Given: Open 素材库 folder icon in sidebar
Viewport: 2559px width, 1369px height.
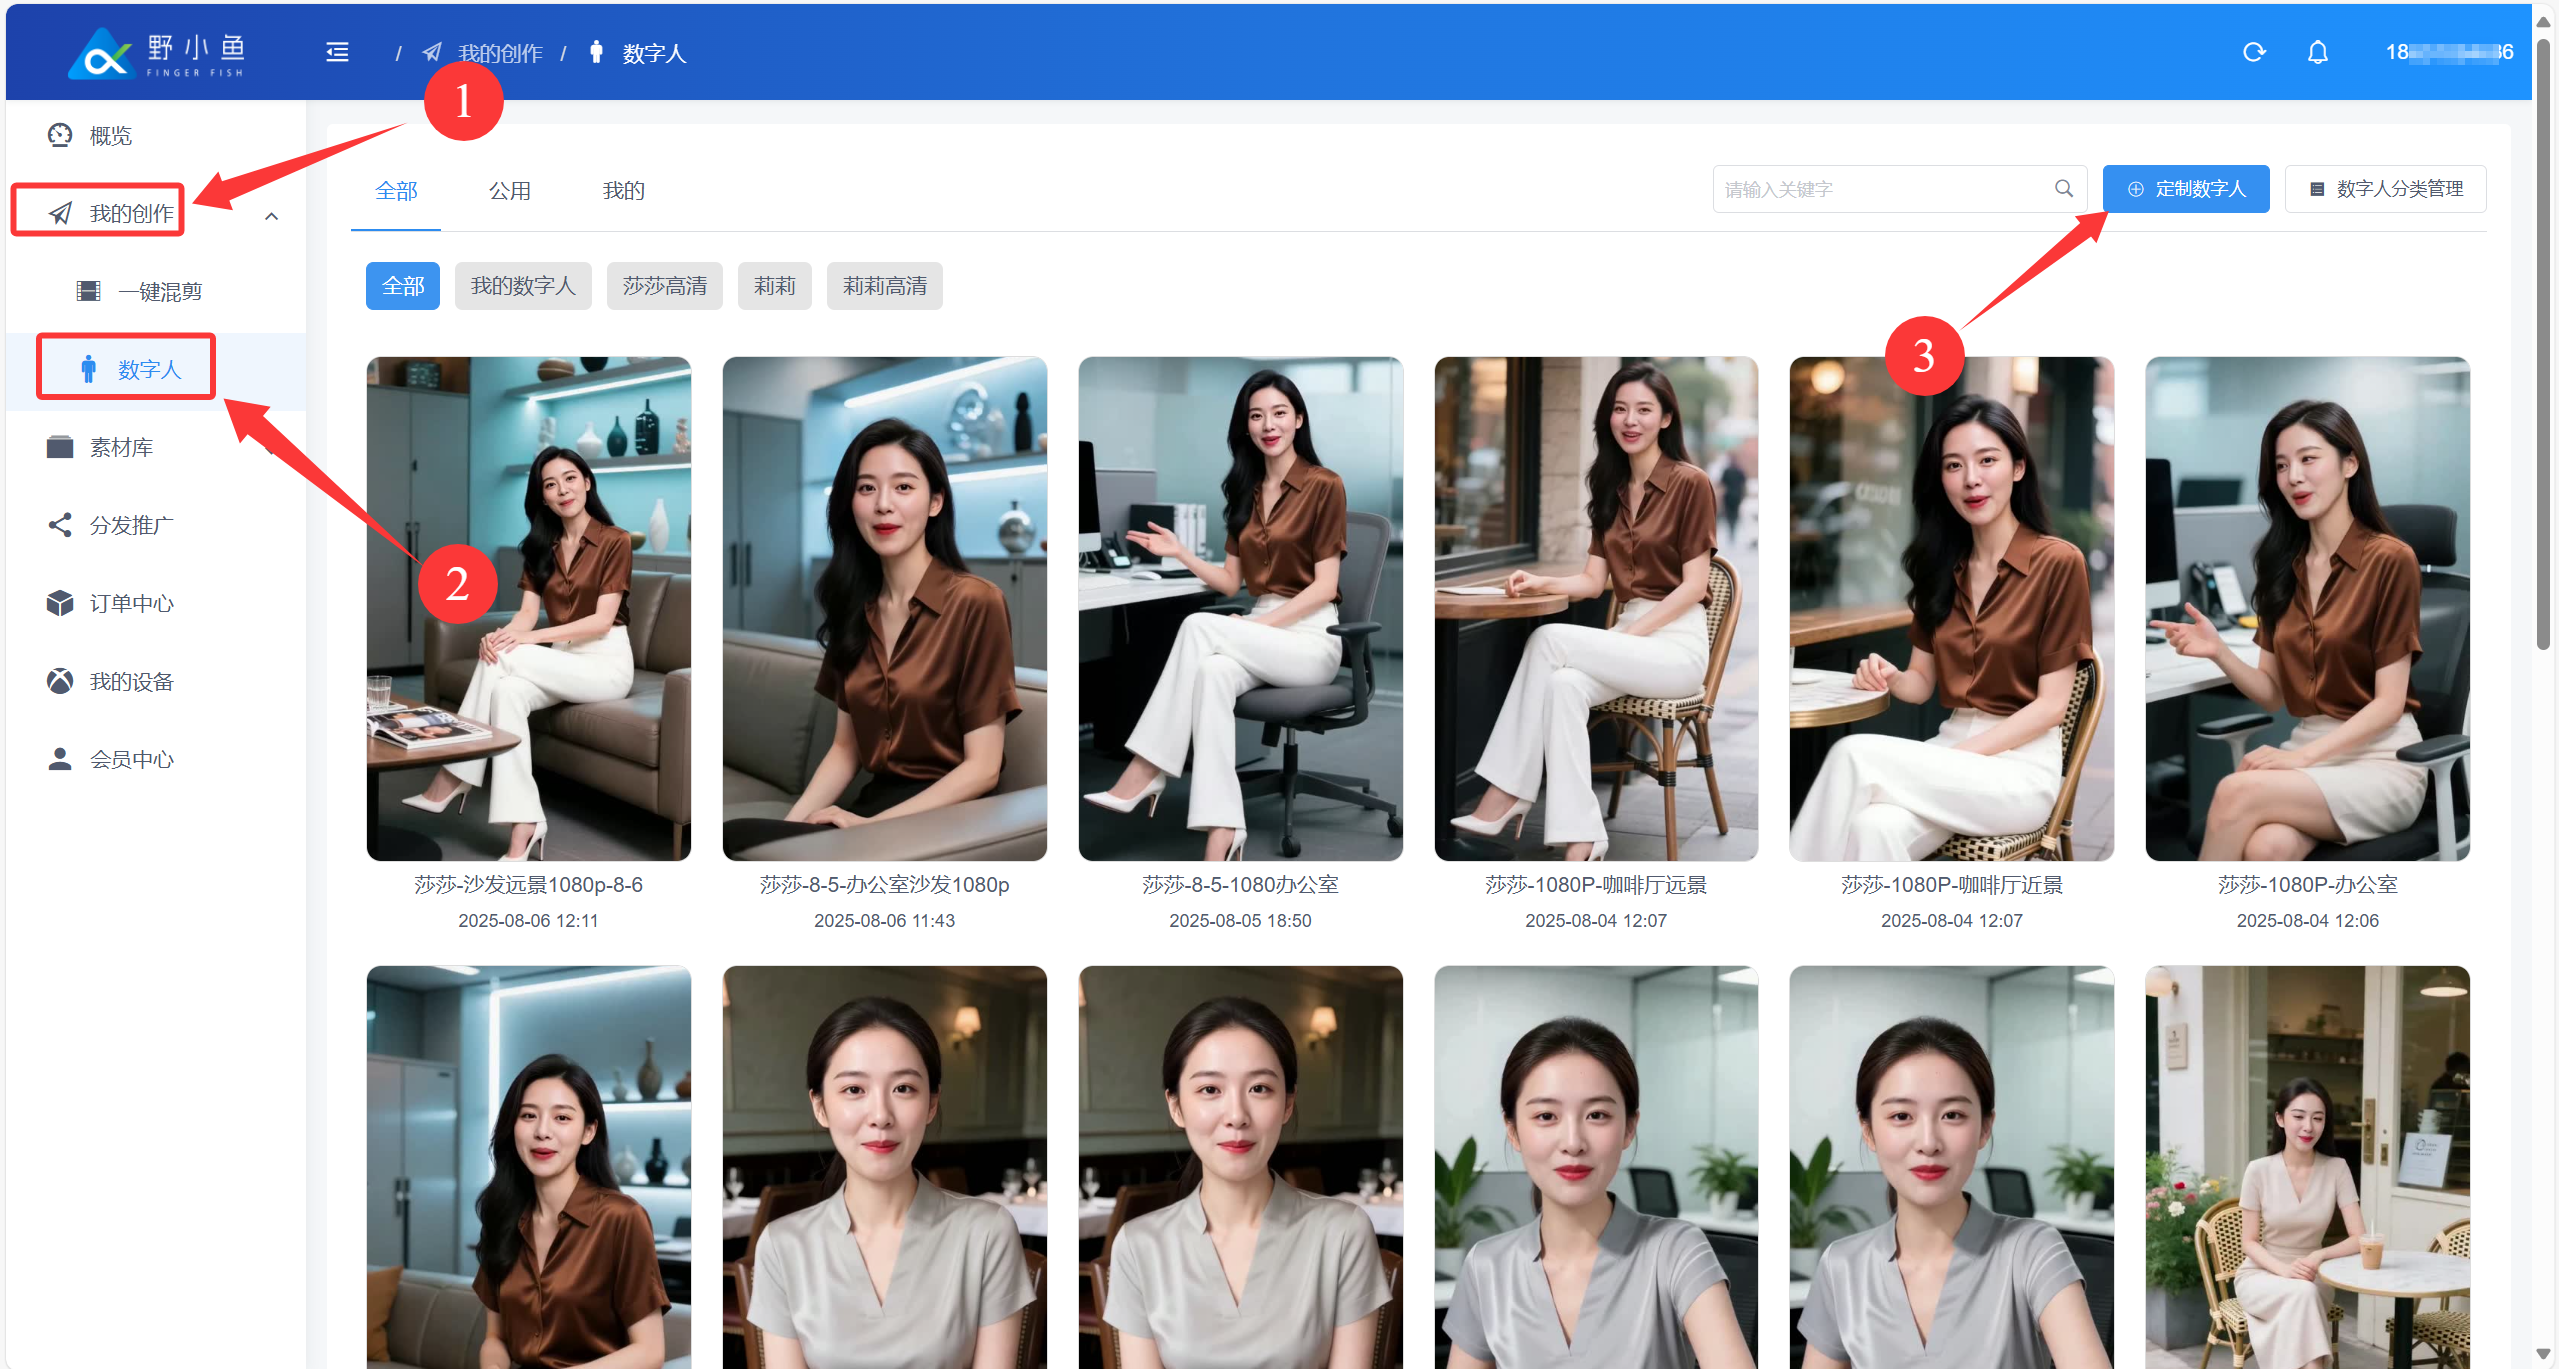Looking at the screenshot, I should tap(60, 447).
